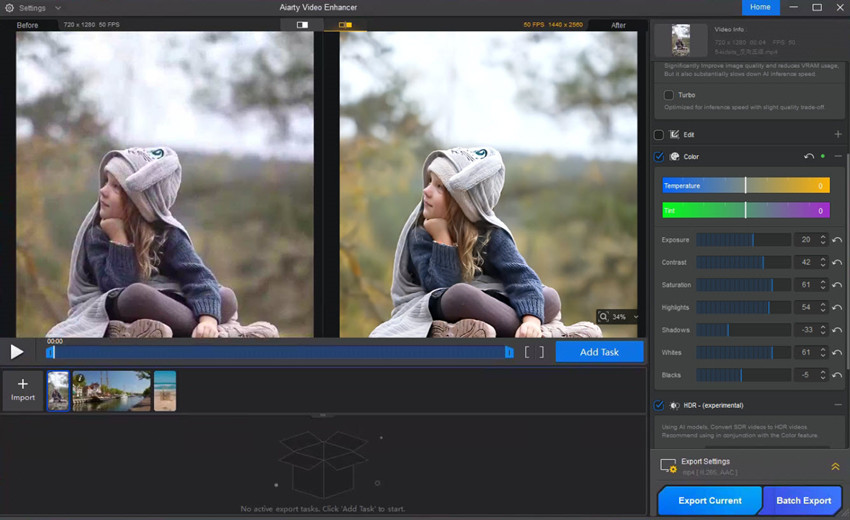Play the video preview
Screen dimensions: 850x520
17,352
